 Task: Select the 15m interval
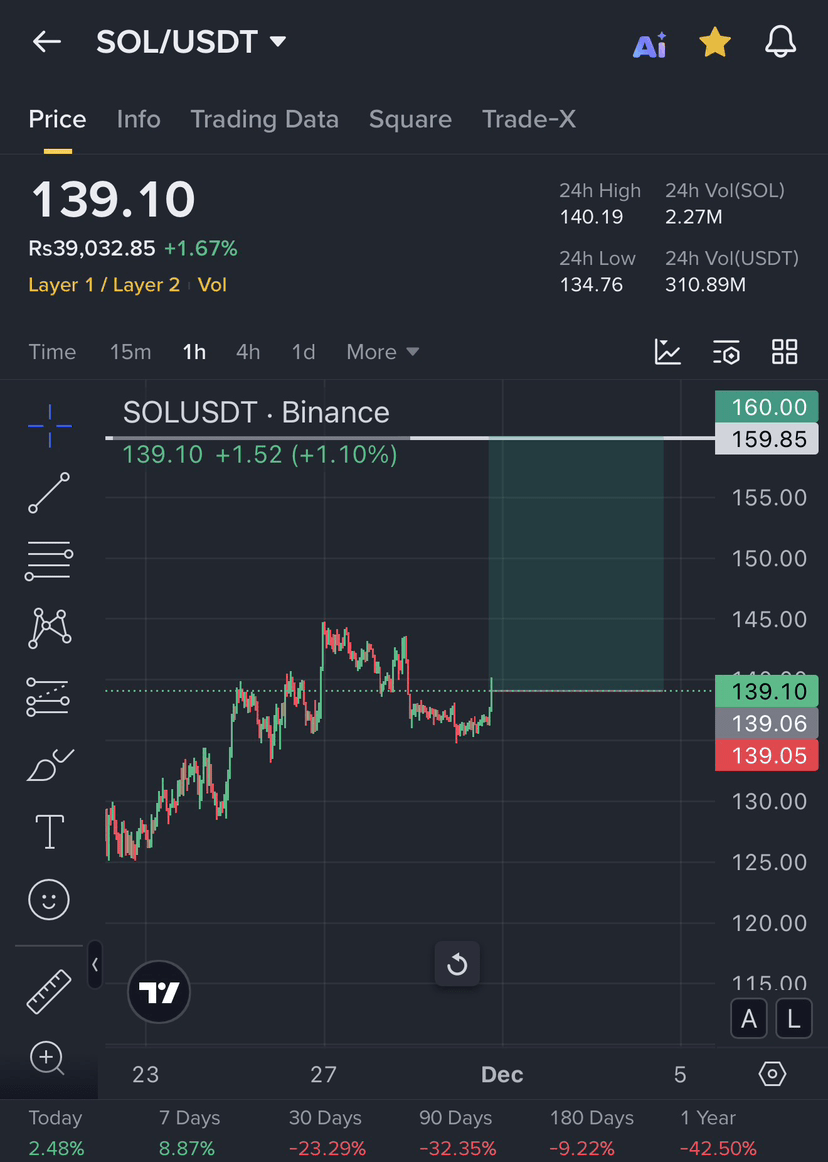click(x=130, y=351)
